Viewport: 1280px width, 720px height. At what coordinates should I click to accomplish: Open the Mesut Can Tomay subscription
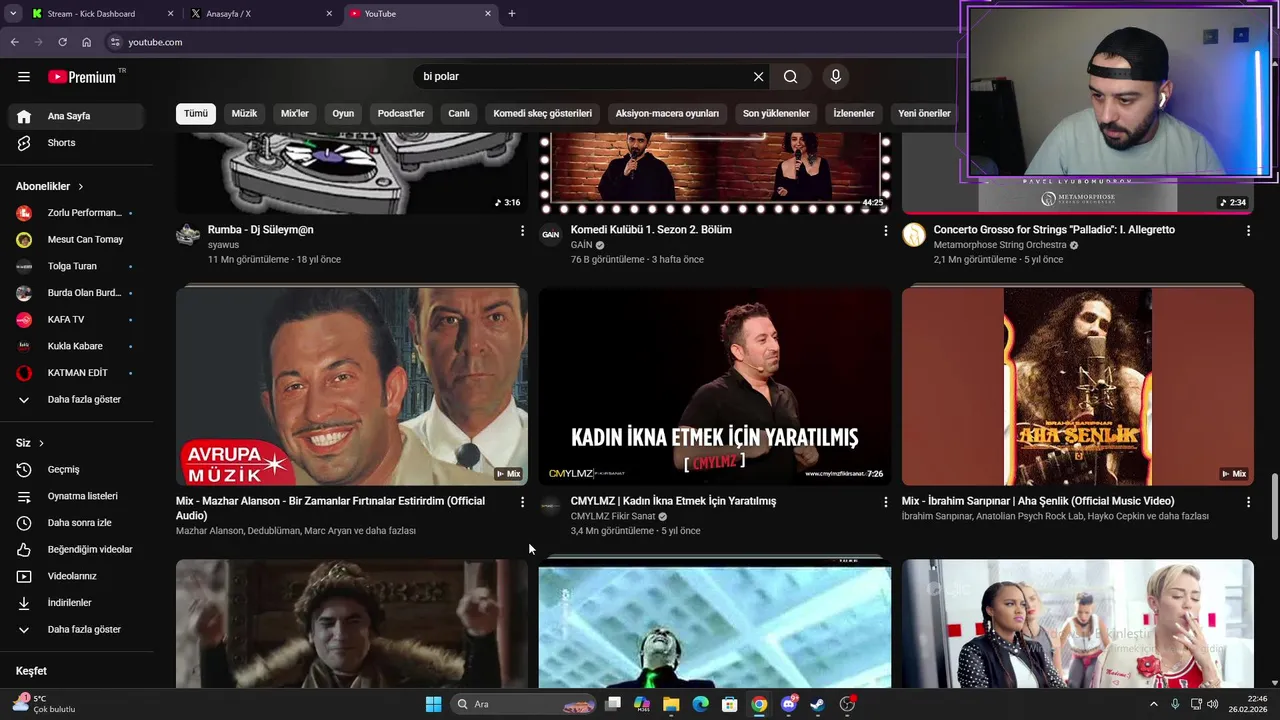pyautogui.click(x=76, y=240)
